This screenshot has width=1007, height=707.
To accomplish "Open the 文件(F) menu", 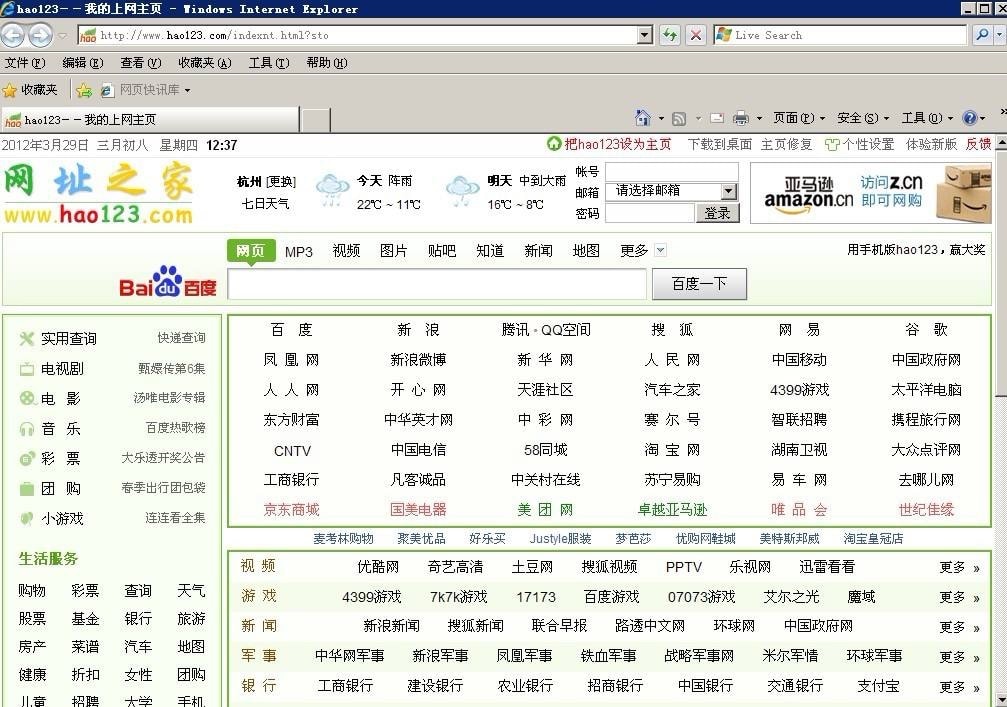I will click(25, 63).
